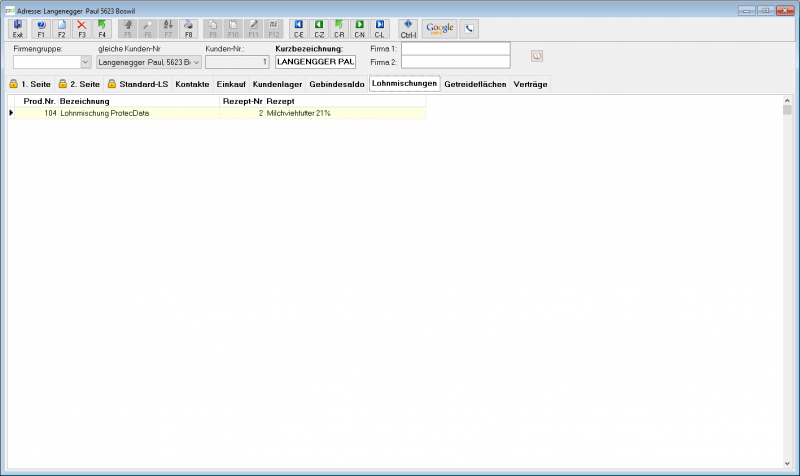Click the F11 edit icon

[x=254, y=29]
